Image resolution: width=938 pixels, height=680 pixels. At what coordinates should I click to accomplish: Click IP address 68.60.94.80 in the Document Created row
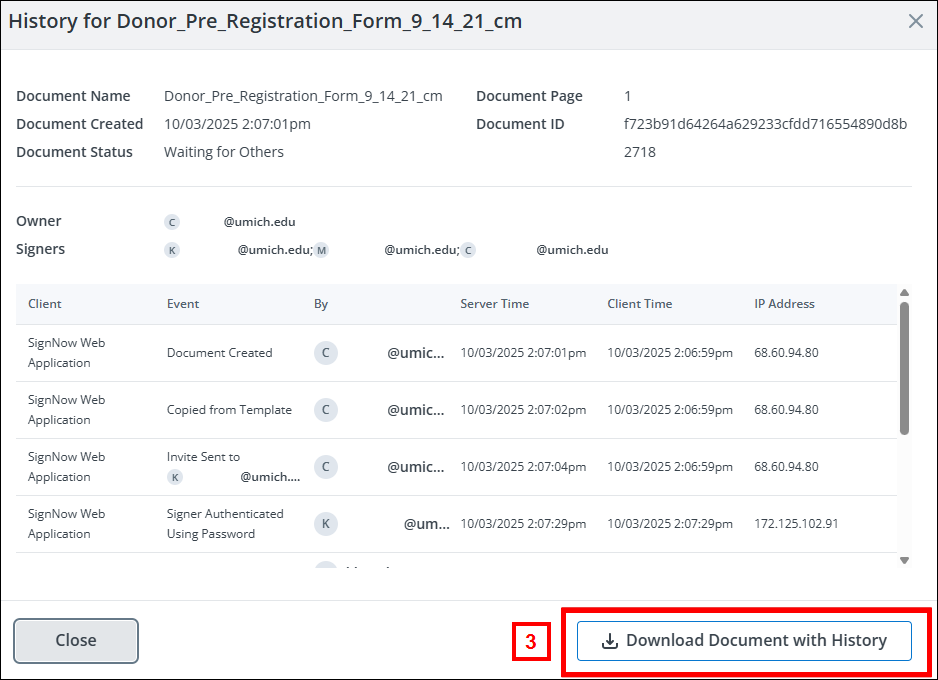click(x=786, y=353)
